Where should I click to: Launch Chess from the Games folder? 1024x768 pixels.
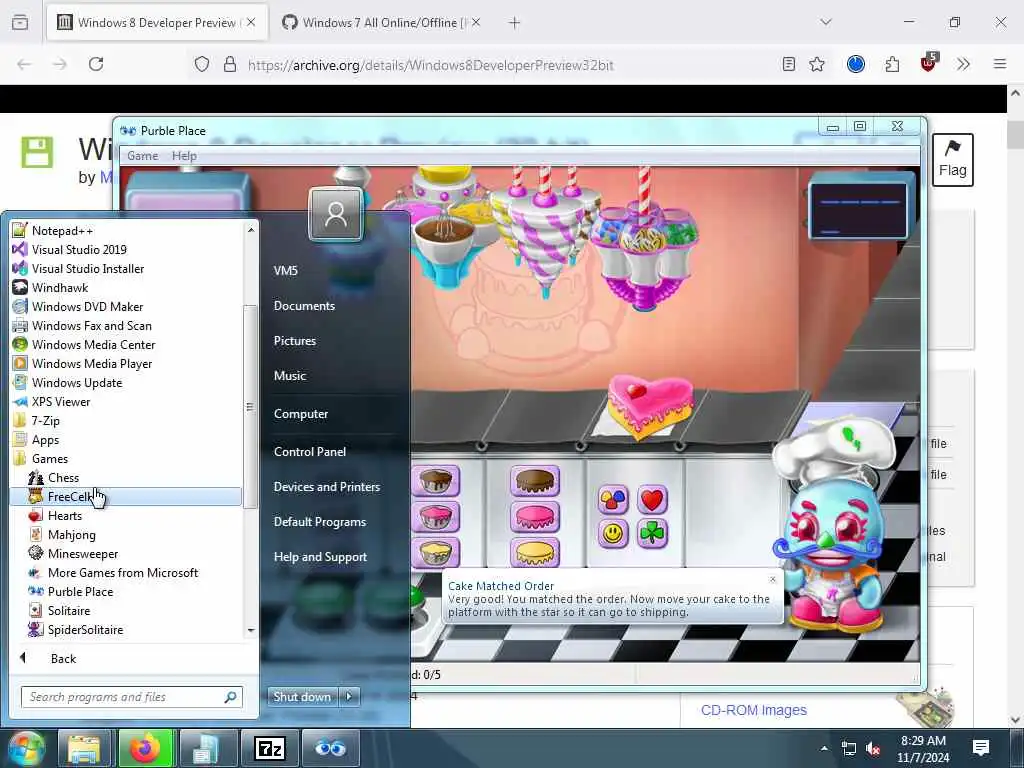125,477
